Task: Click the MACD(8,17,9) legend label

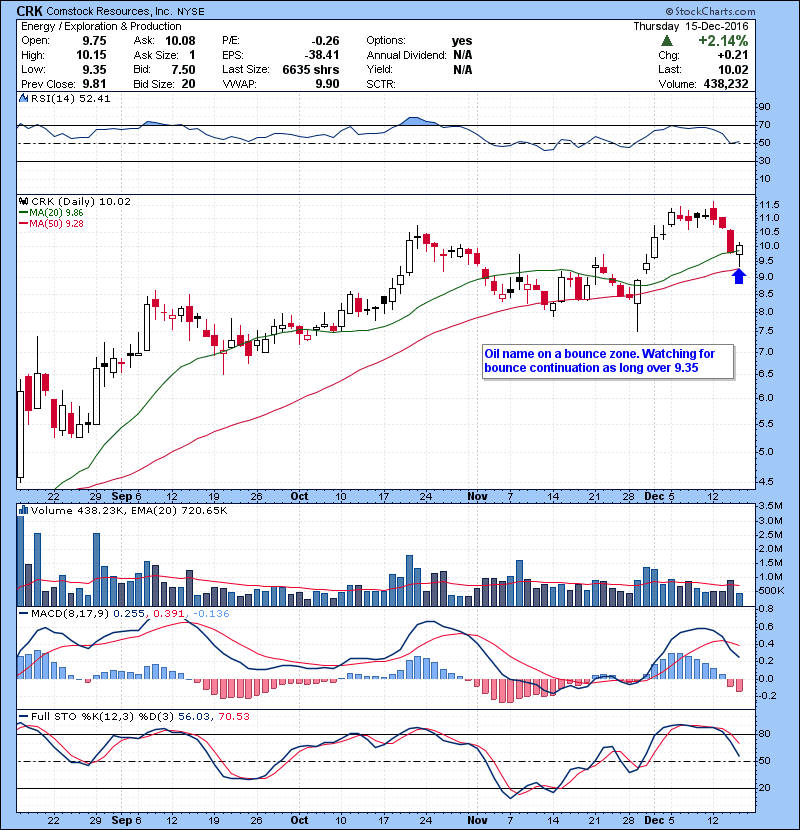Action: 70,614
